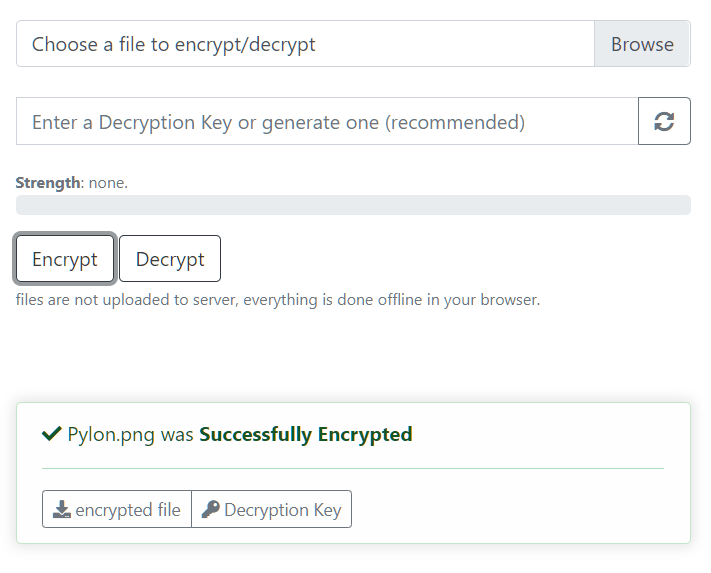Click the download icon beside encrypted file
Viewport: 711px width, 573px height.
click(x=62, y=510)
